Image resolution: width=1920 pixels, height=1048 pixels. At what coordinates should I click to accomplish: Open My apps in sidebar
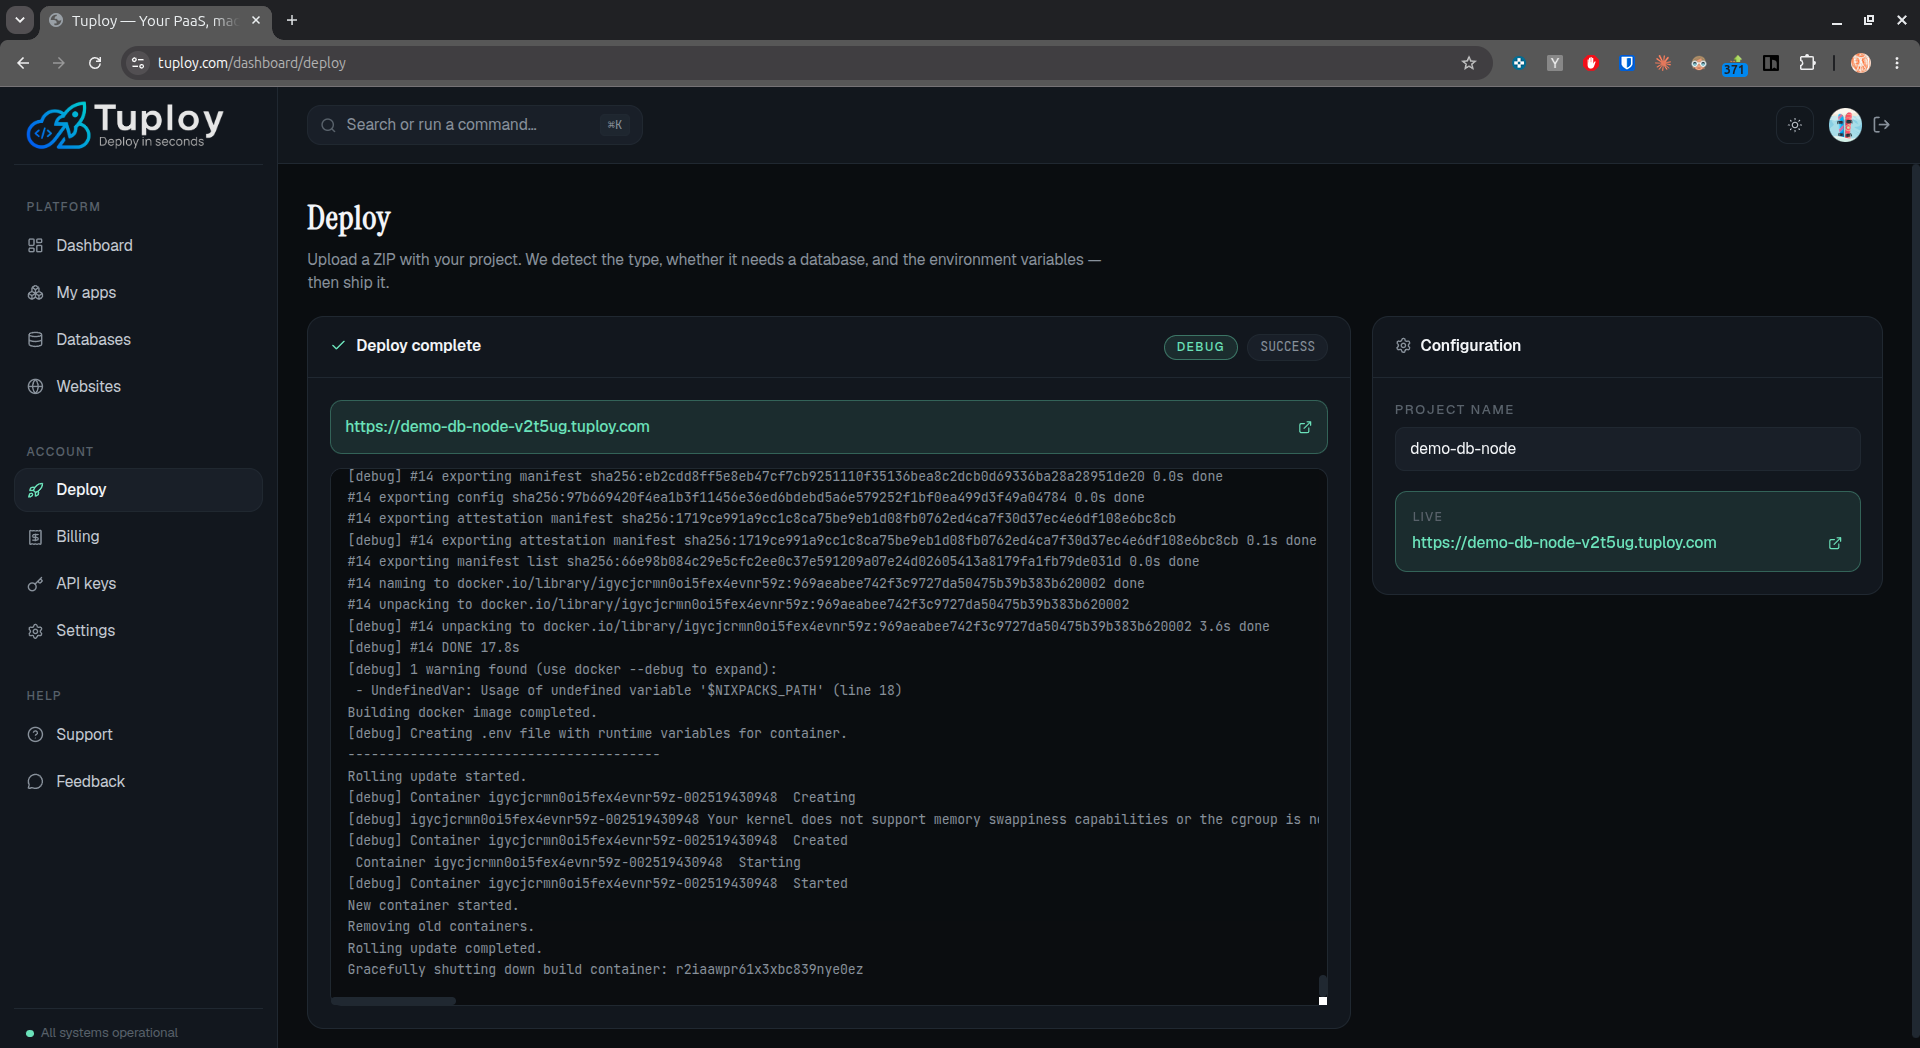[138, 293]
